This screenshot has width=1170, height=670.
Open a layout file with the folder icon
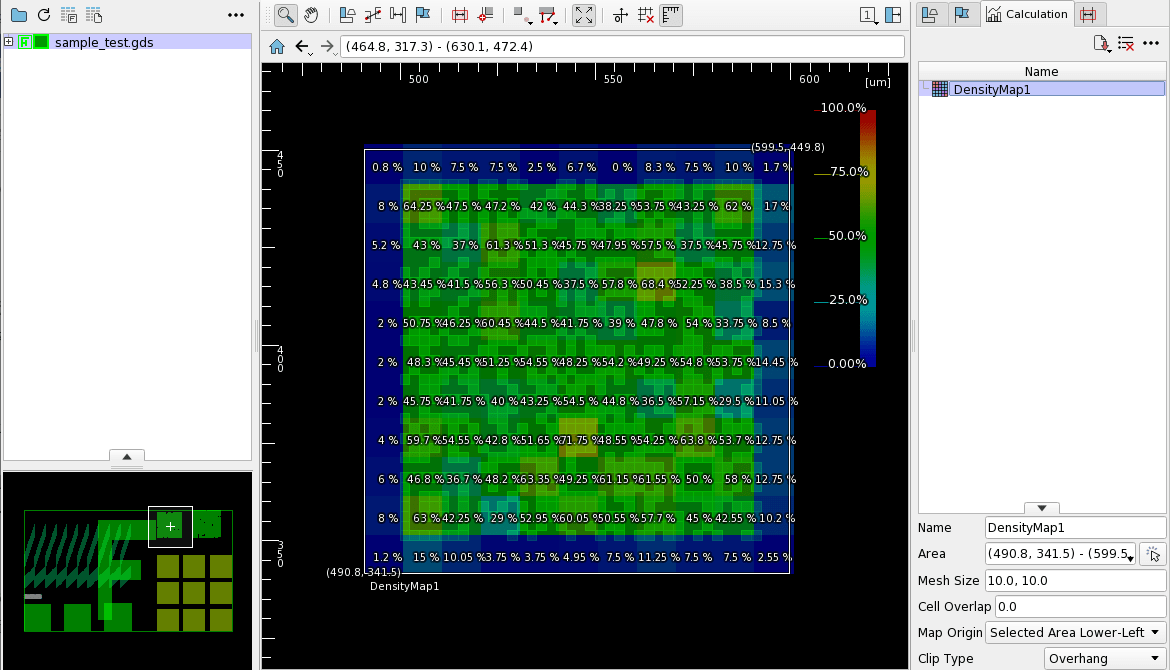pos(19,15)
